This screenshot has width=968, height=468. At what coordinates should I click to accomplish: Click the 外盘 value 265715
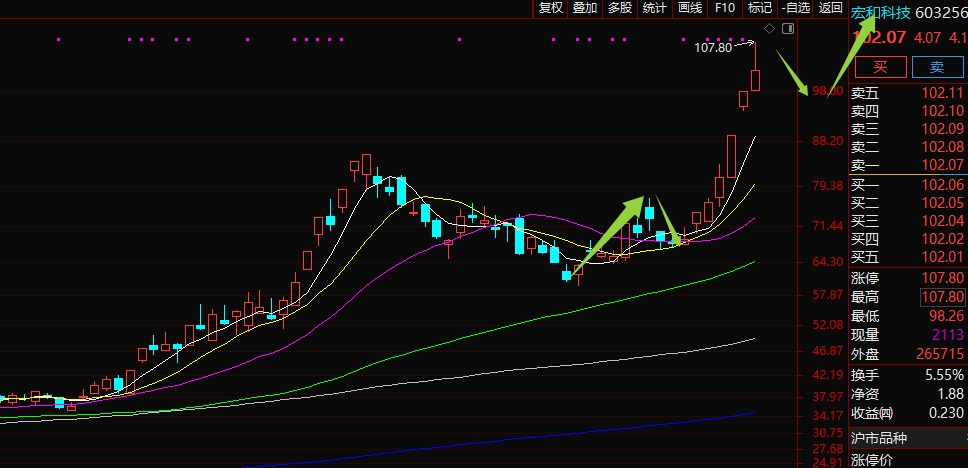(942, 354)
